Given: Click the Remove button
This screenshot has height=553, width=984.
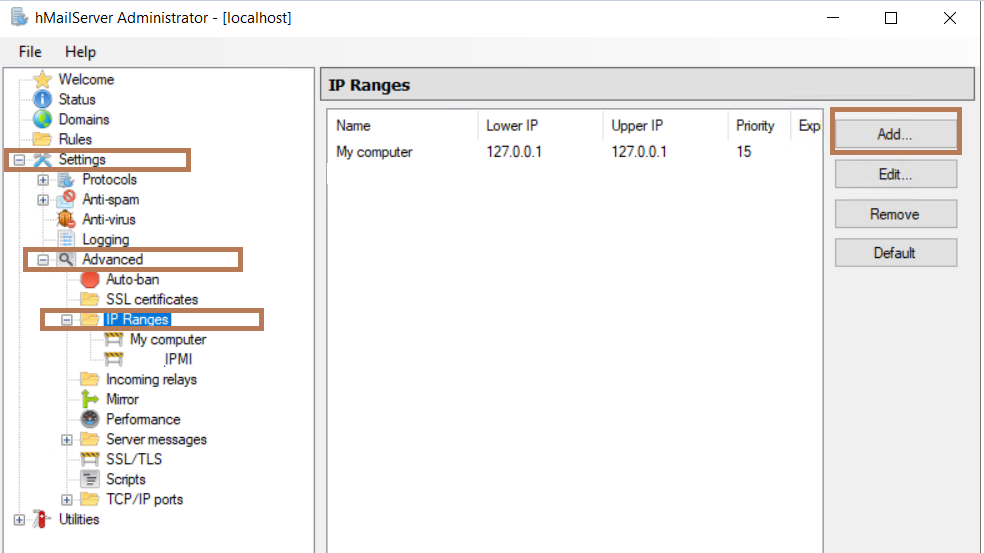Looking at the screenshot, I should click(x=896, y=214).
